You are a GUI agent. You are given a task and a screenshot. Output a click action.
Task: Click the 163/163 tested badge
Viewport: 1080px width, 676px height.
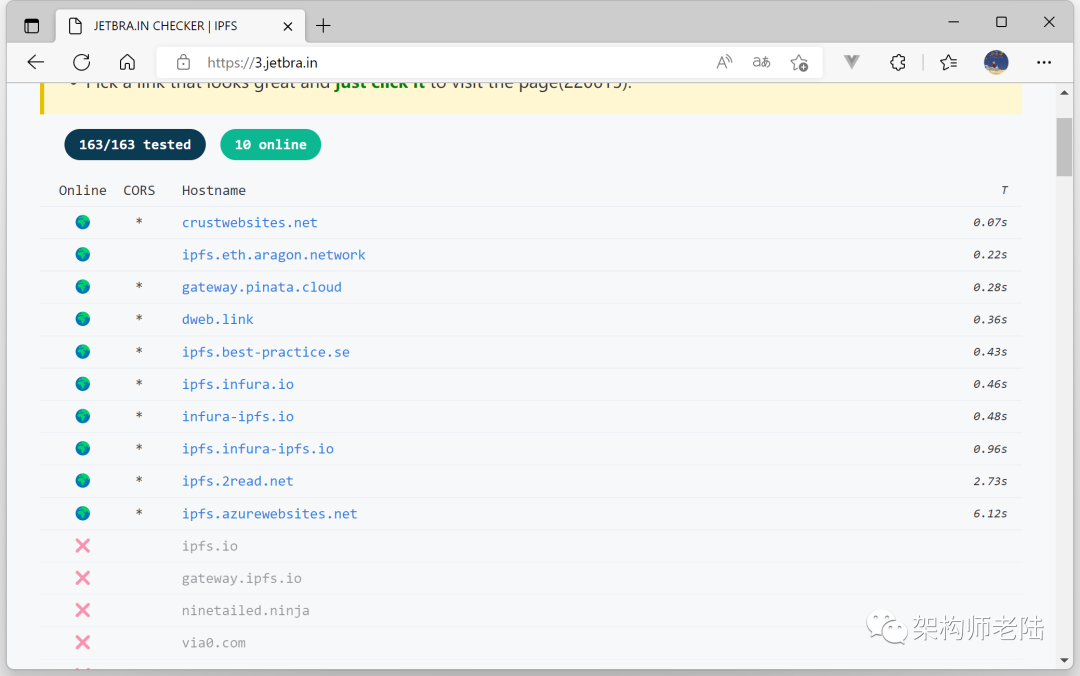(135, 145)
